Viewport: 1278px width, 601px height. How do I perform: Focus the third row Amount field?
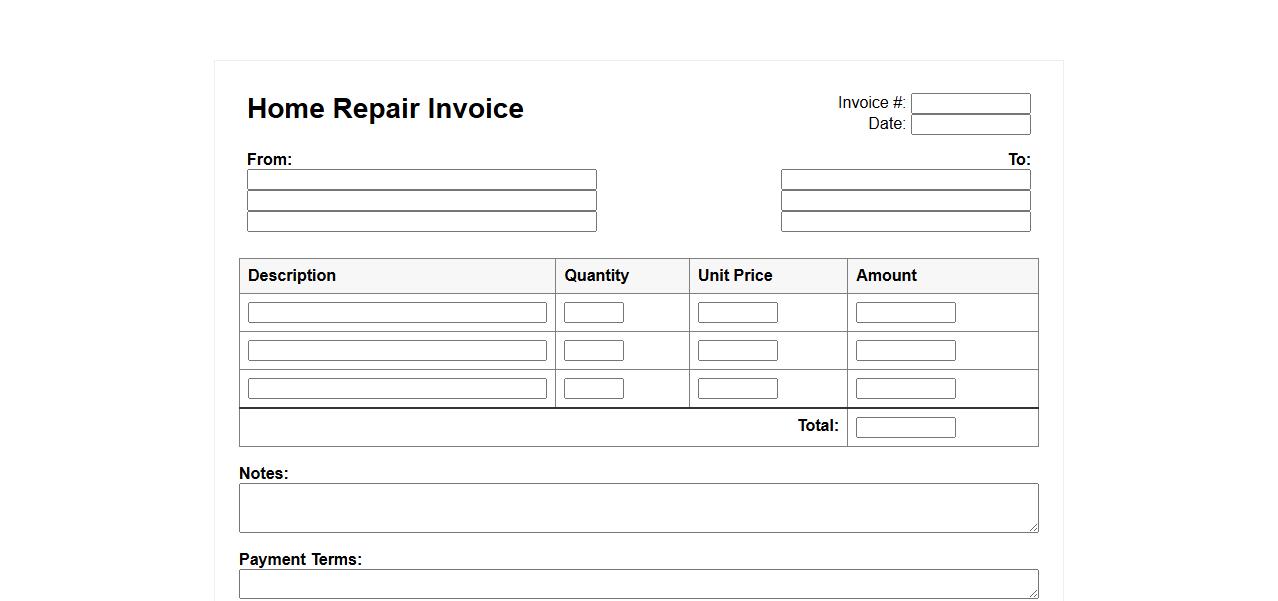coord(905,389)
